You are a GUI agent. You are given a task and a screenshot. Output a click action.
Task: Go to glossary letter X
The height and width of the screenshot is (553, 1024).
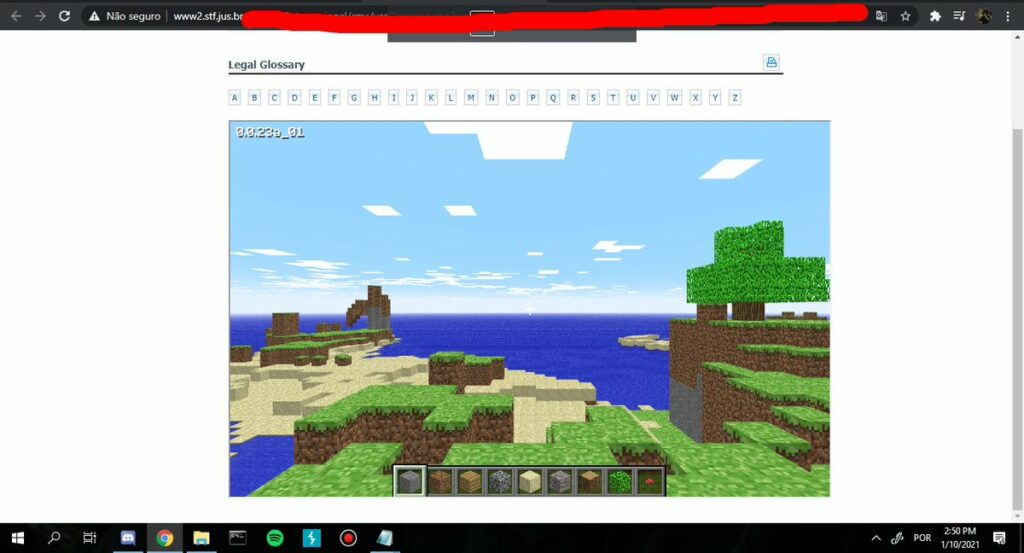[696, 98]
